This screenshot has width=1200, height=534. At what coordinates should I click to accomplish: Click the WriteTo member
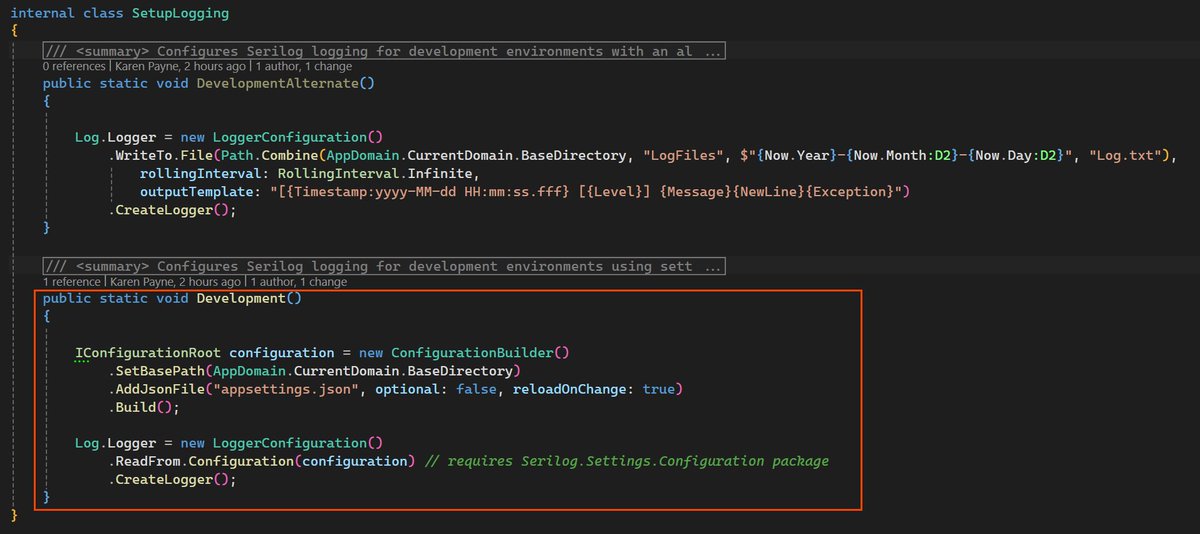144,156
